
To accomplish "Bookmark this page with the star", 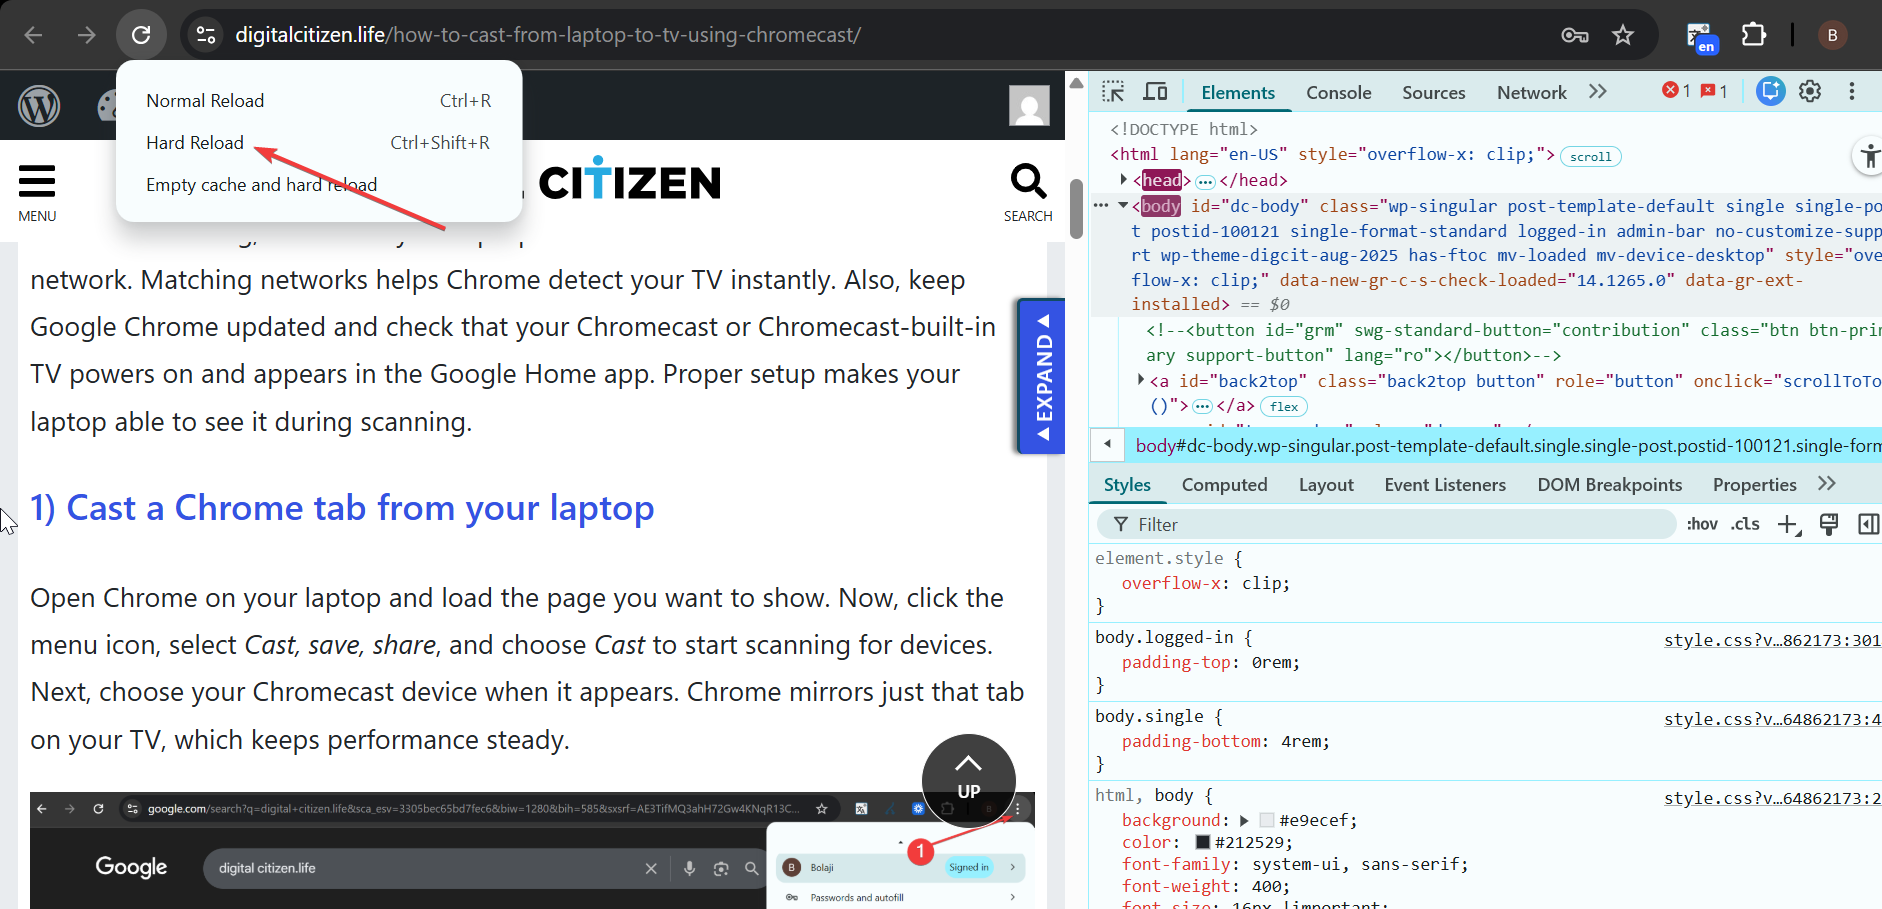I will pos(1623,35).
